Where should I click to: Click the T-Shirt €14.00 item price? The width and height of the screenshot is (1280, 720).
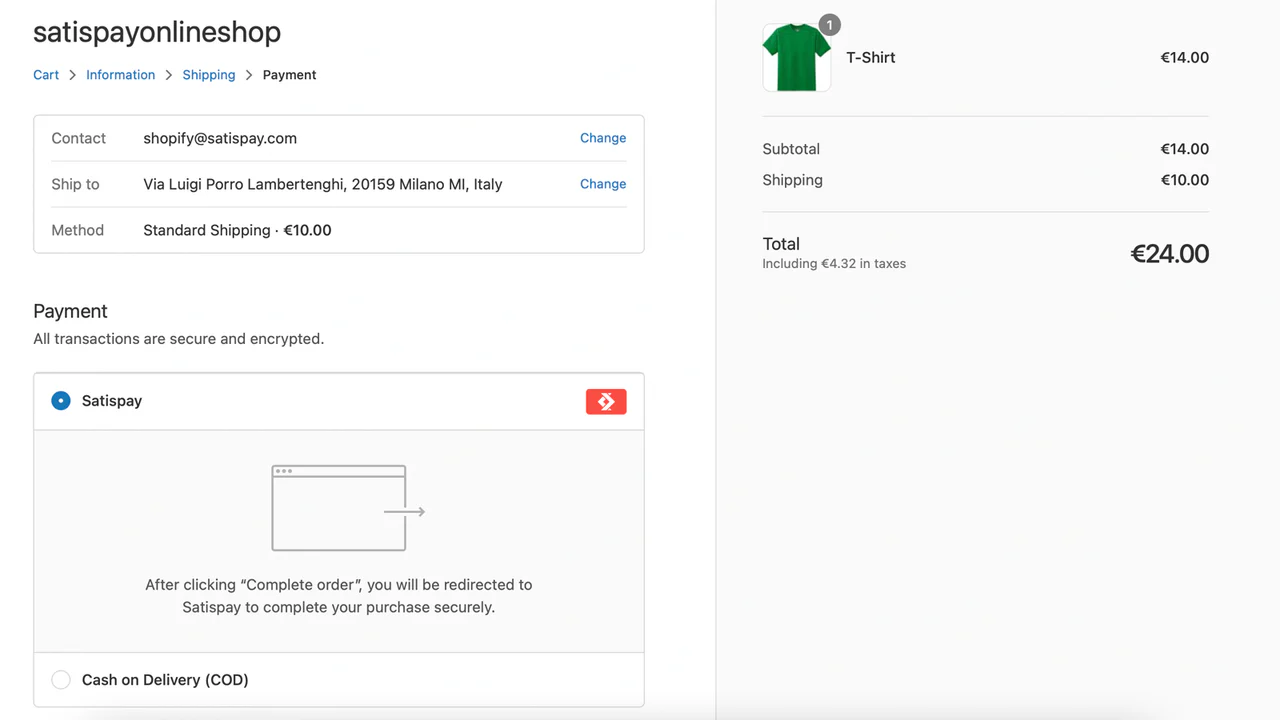point(1185,58)
